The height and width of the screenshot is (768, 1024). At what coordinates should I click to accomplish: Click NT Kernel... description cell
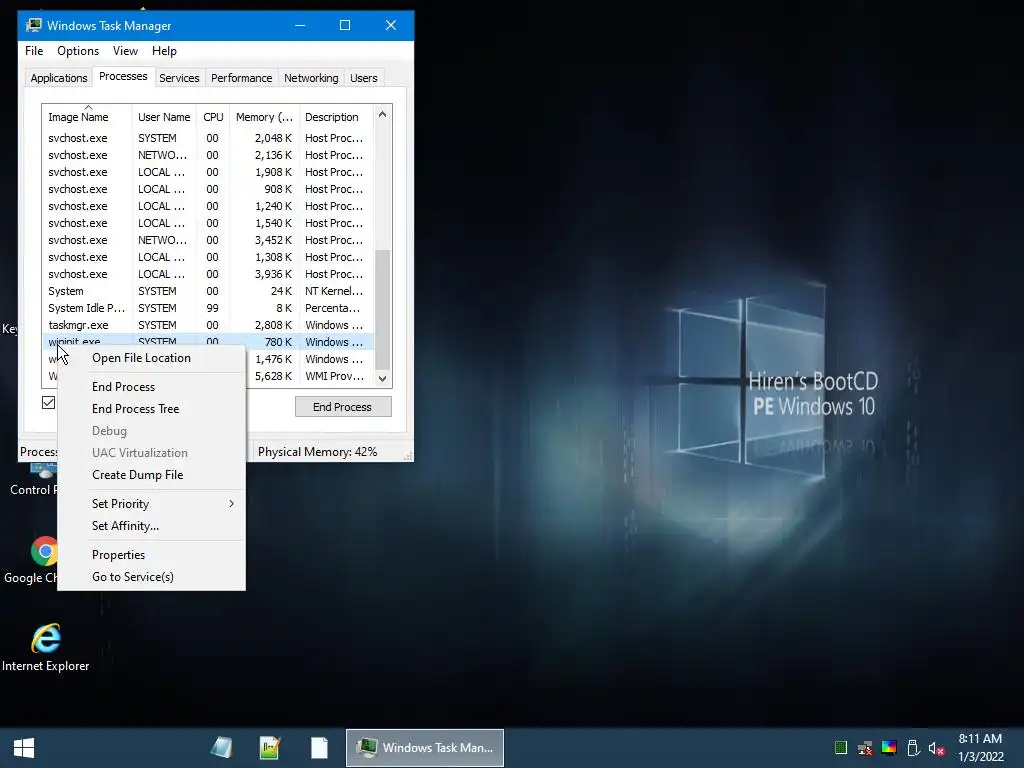[x=334, y=291]
